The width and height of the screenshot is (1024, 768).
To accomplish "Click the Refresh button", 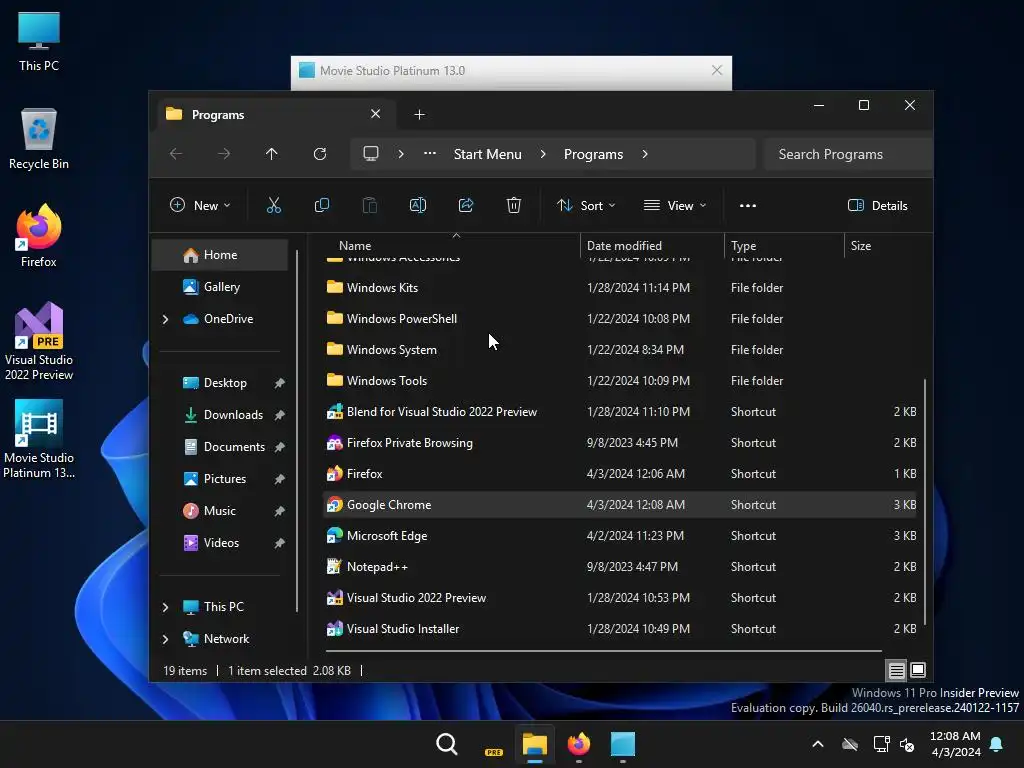I will [319, 154].
